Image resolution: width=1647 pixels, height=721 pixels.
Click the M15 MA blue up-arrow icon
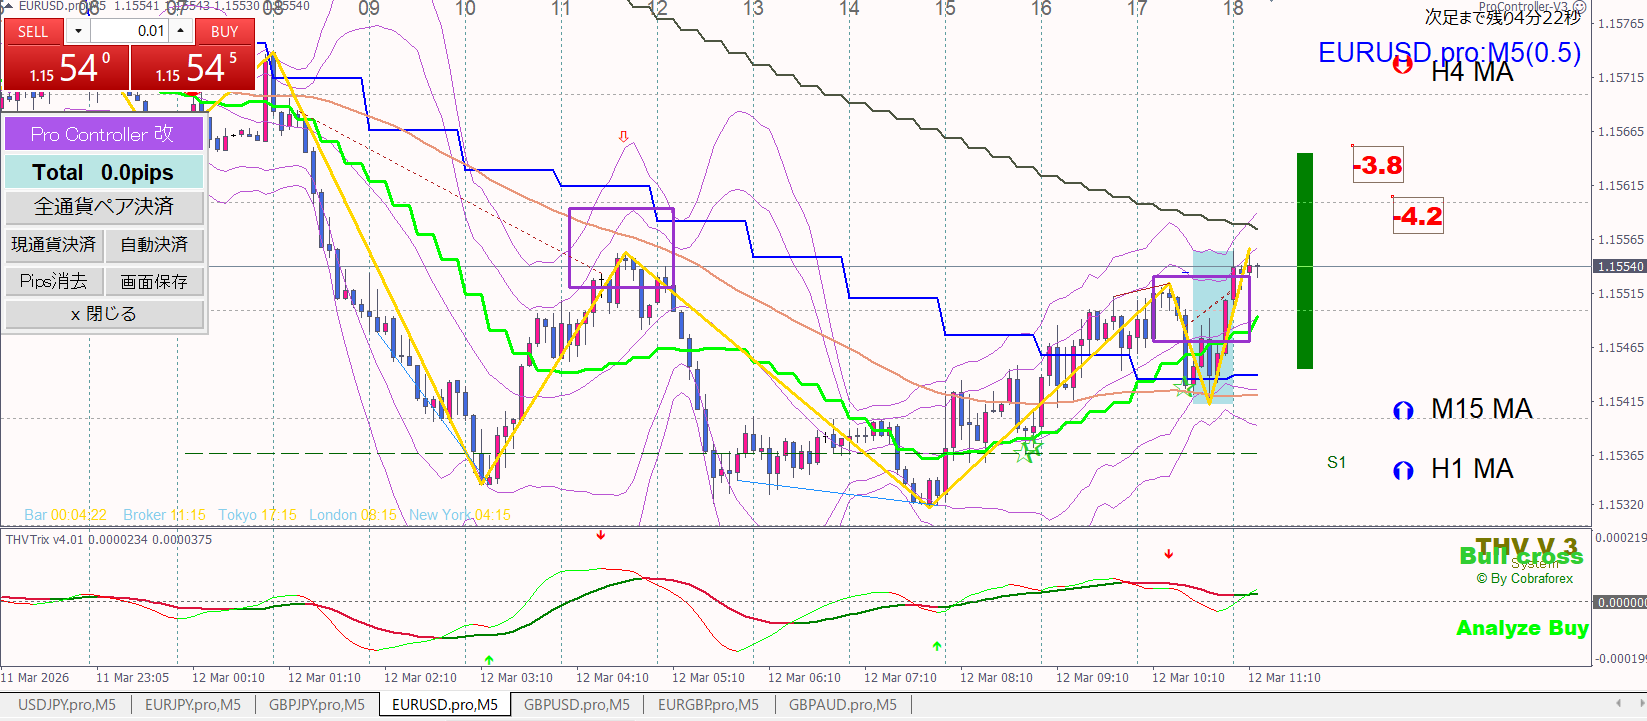pos(1403,410)
